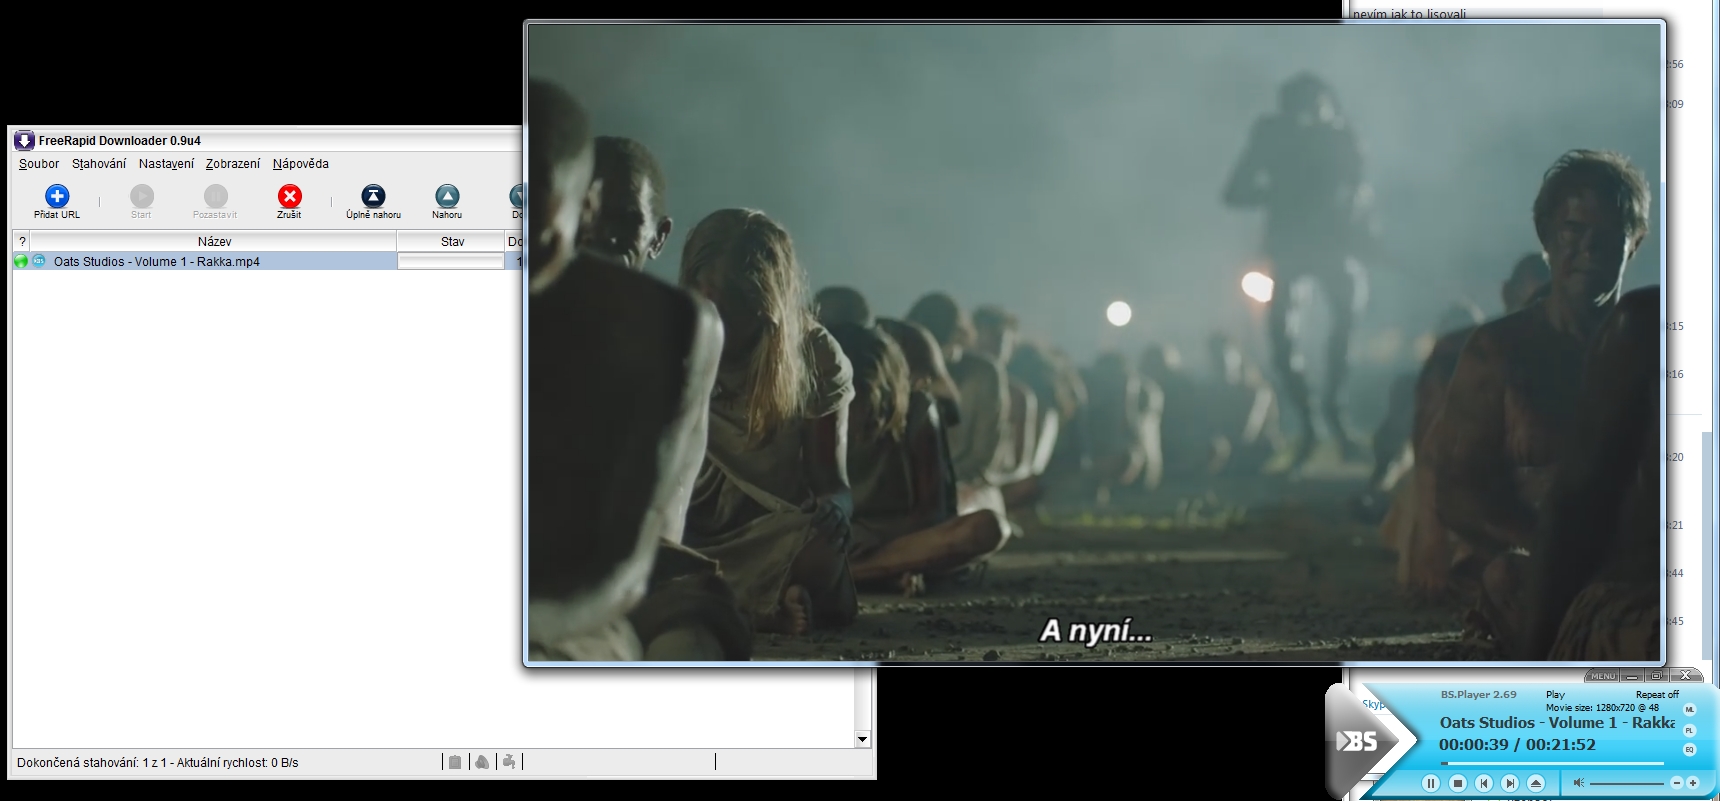Click the green completed status icon in Rakka row
Viewport: 1720px width, 801px height.
tap(21, 261)
